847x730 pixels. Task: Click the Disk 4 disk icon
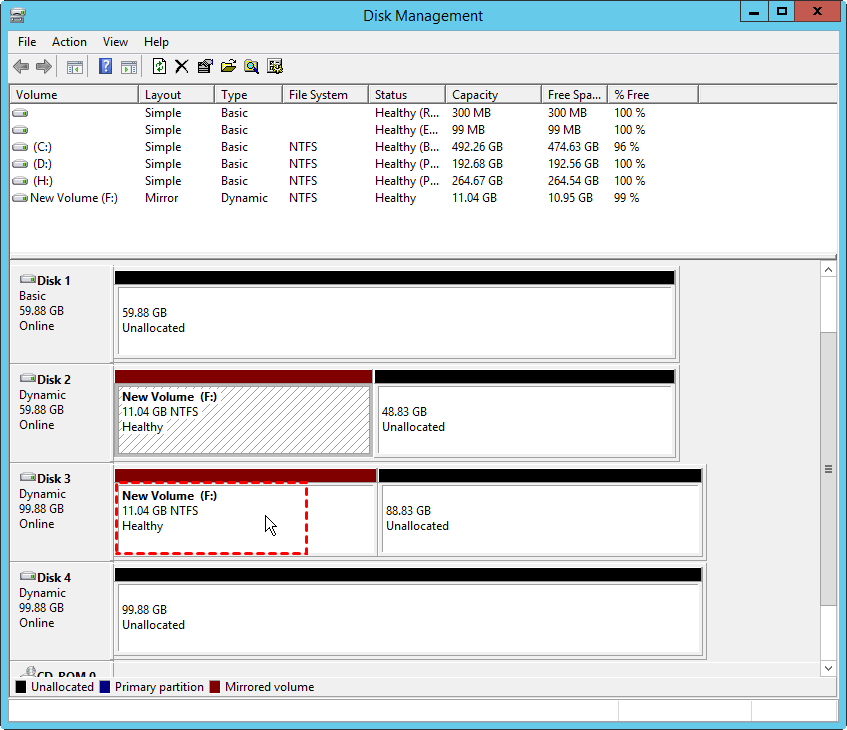[x=28, y=577]
